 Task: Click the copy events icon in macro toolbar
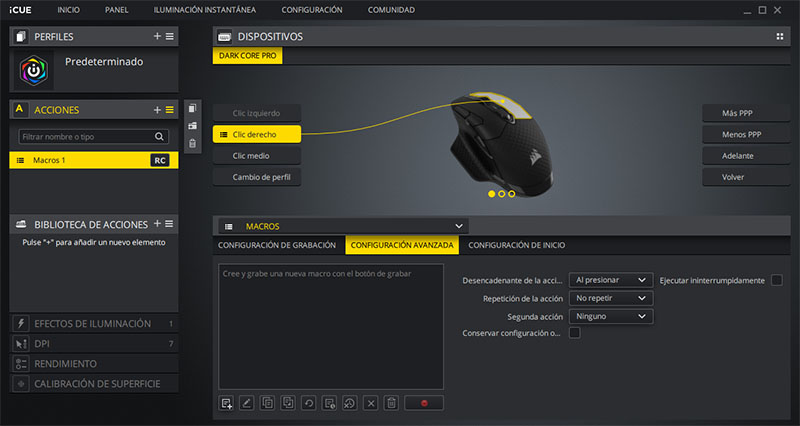tap(267, 403)
